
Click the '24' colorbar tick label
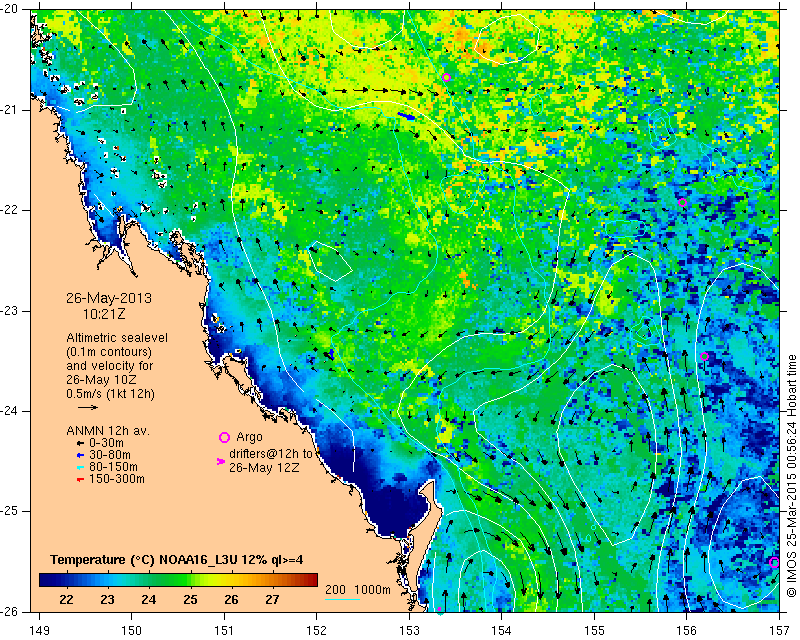pyautogui.click(x=148, y=600)
